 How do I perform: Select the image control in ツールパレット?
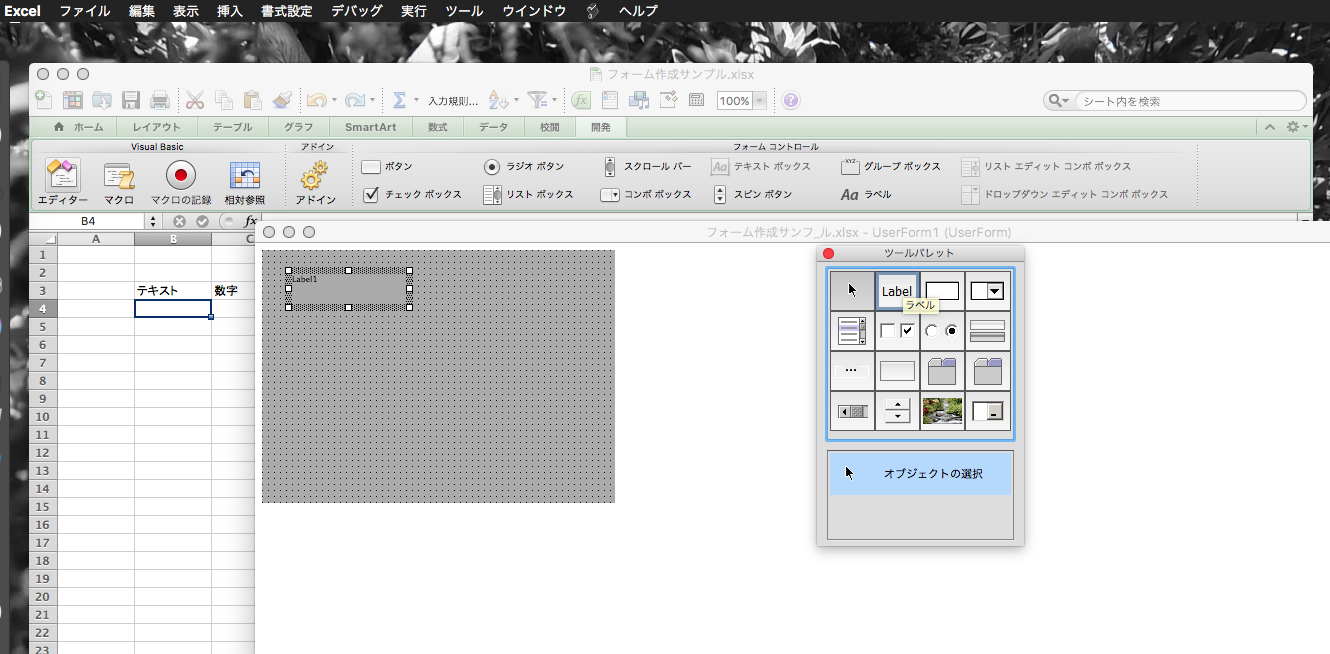942,411
